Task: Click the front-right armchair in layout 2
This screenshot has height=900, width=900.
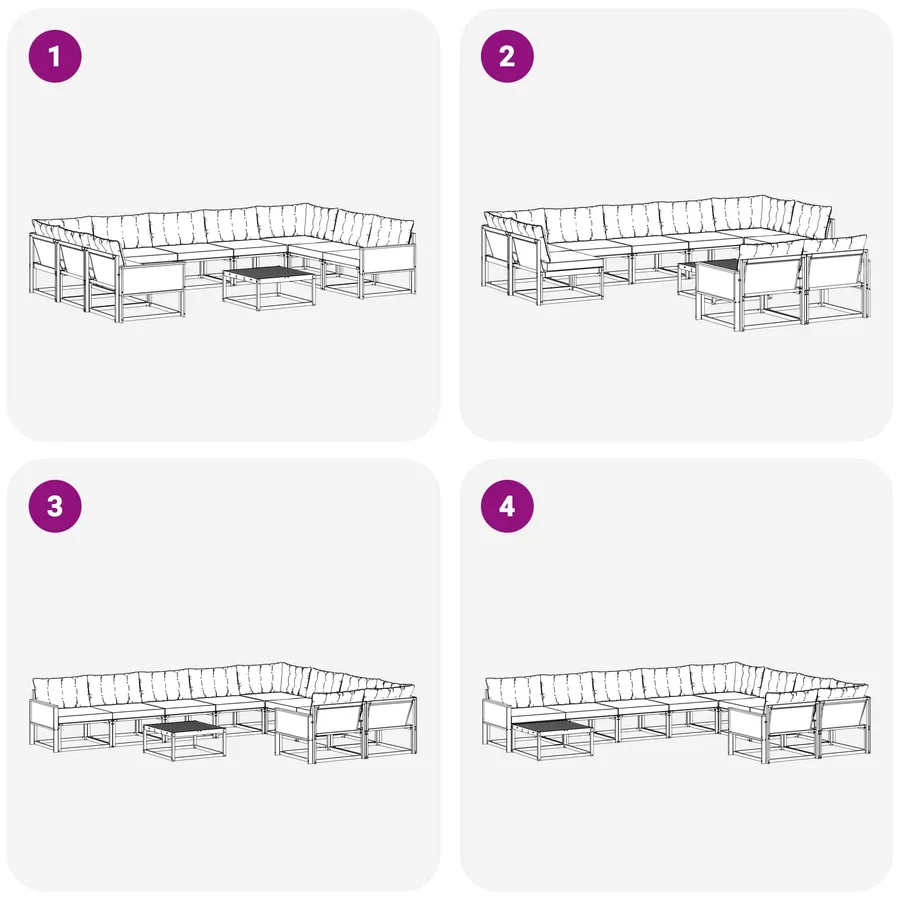Action: click(838, 279)
